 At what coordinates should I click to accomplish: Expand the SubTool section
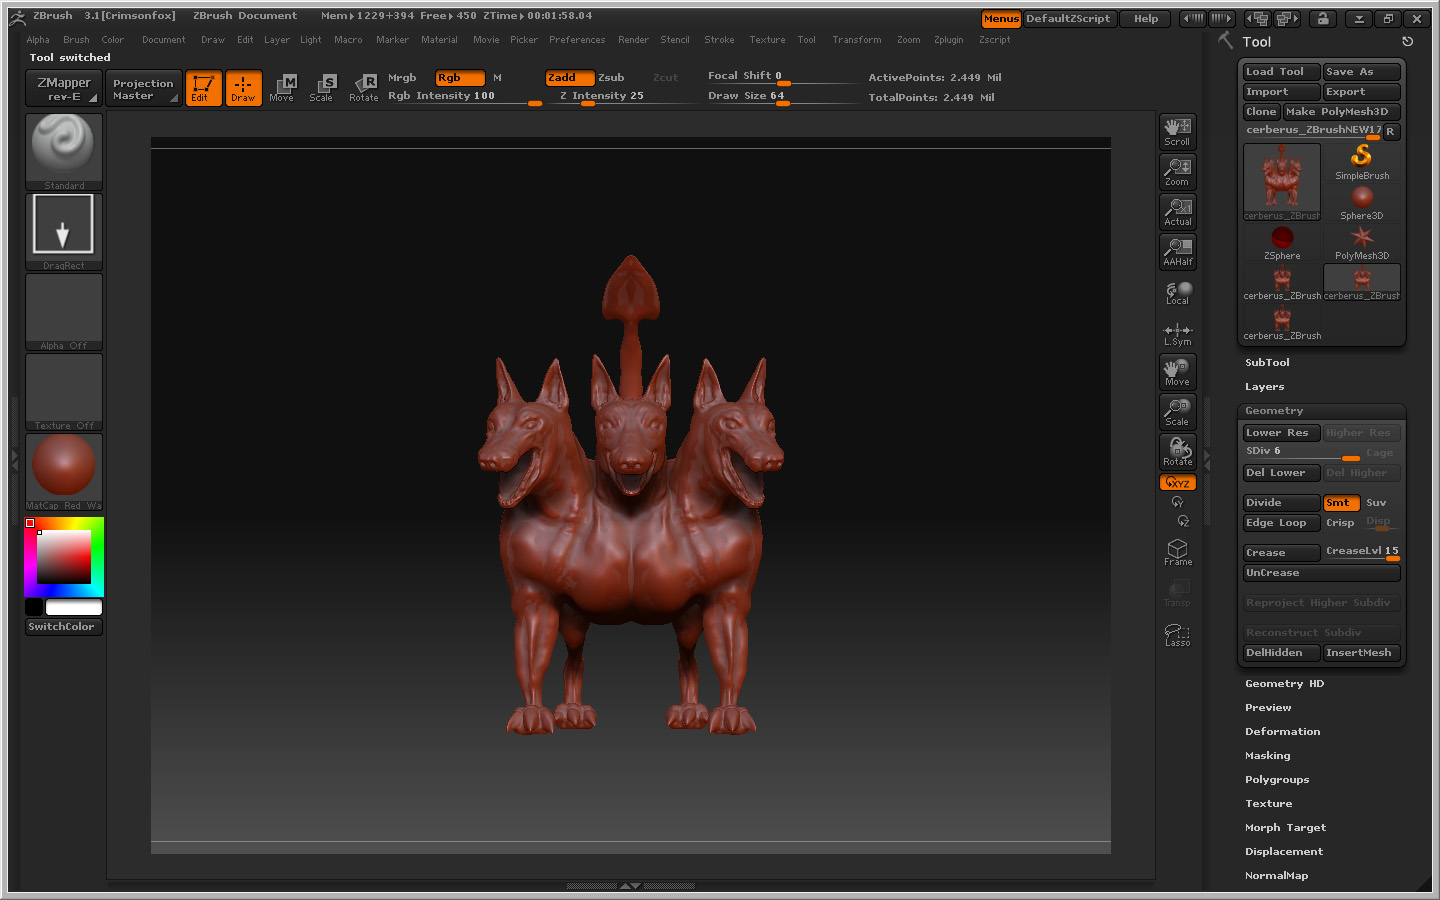[x=1267, y=363]
